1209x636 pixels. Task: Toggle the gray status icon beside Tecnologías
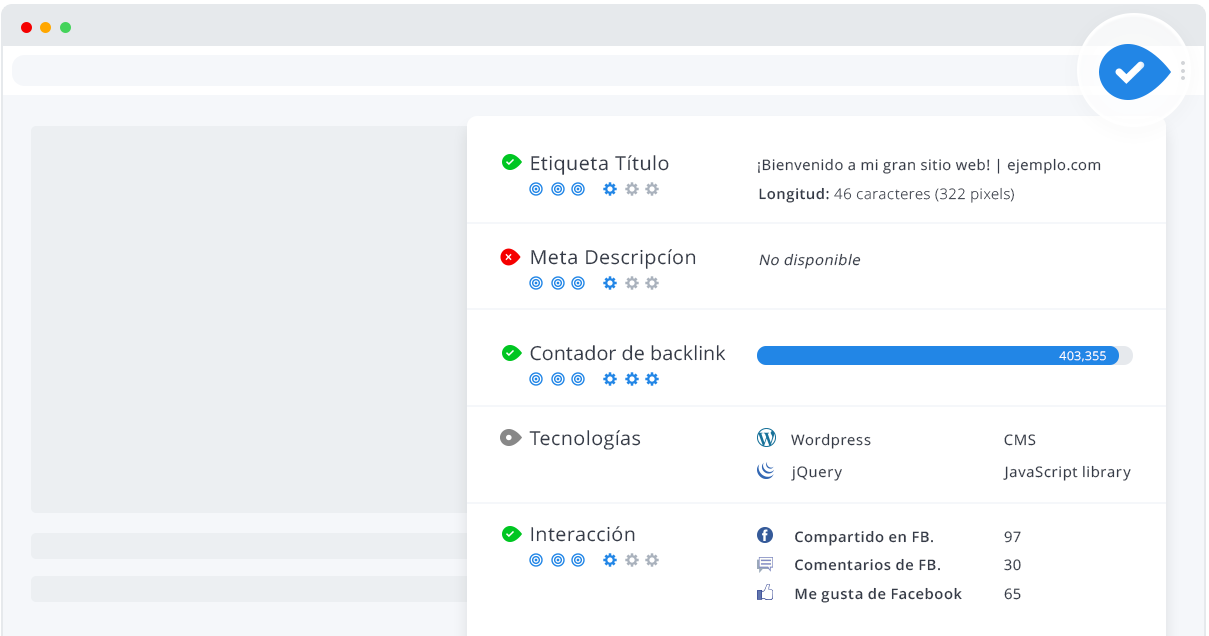tap(511, 437)
